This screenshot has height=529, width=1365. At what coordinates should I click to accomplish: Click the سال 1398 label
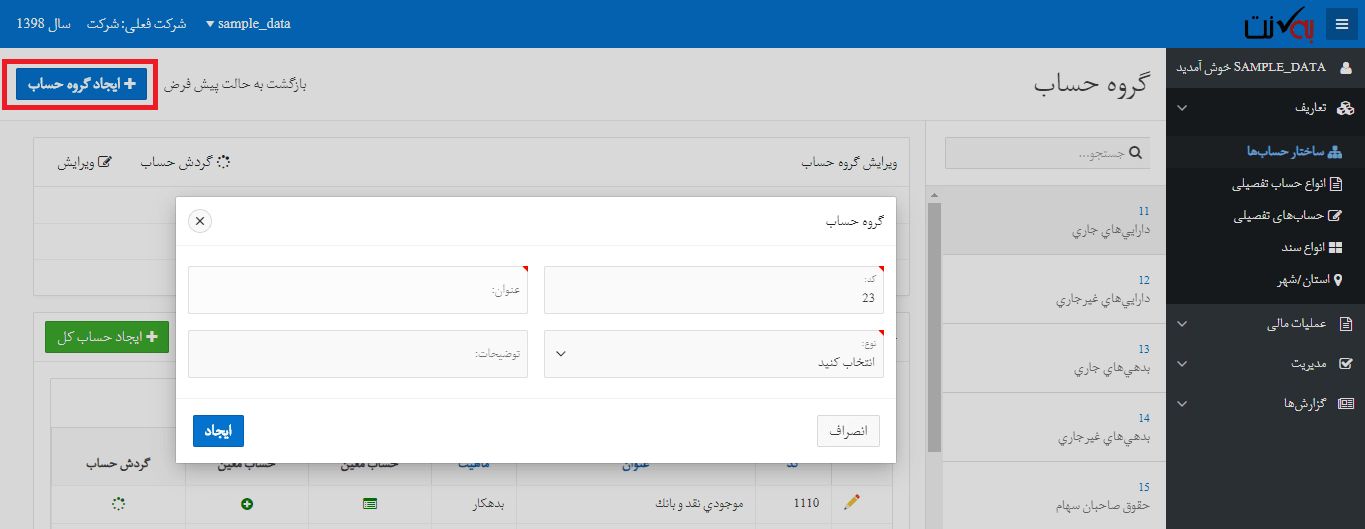(44, 24)
